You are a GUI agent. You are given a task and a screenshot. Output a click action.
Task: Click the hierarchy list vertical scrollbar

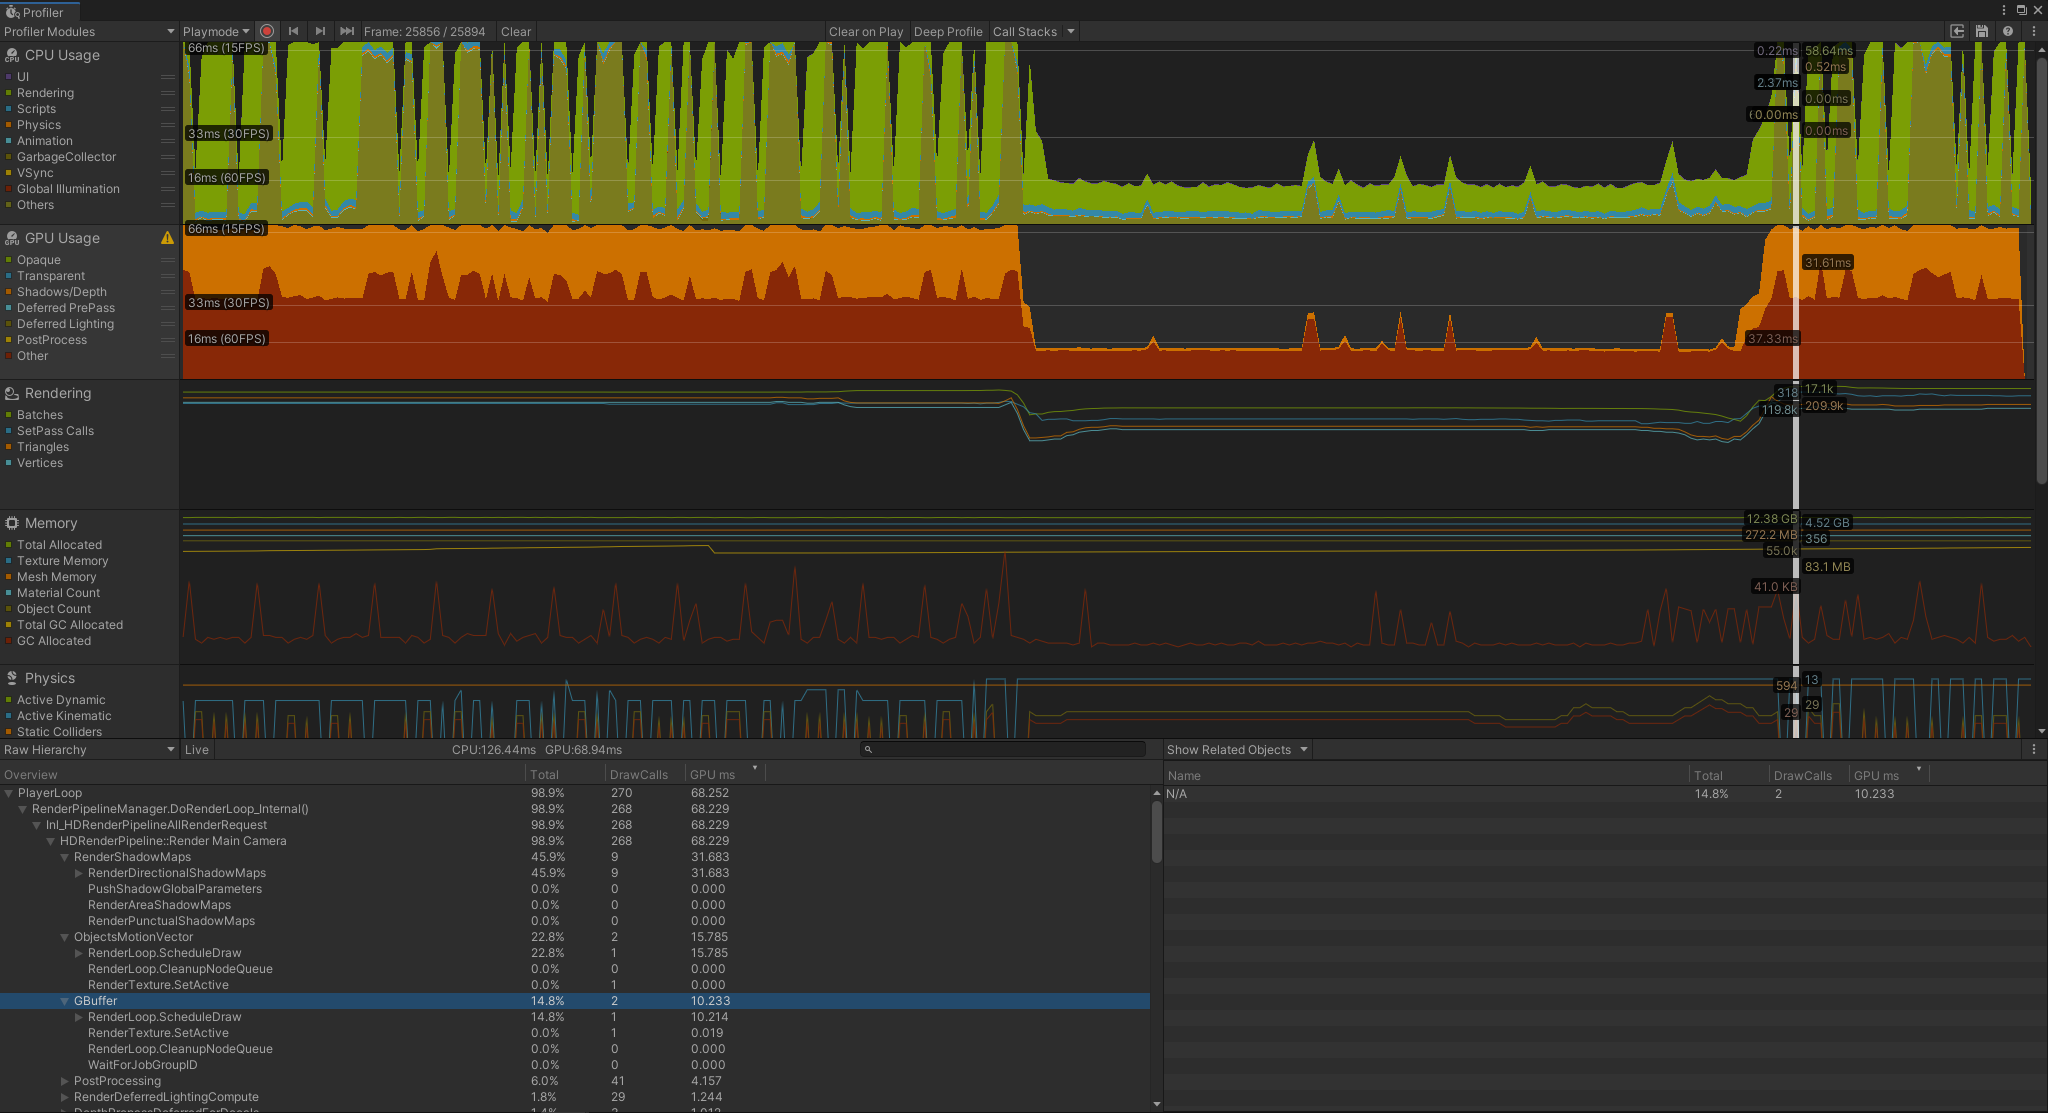click(1157, 832)
